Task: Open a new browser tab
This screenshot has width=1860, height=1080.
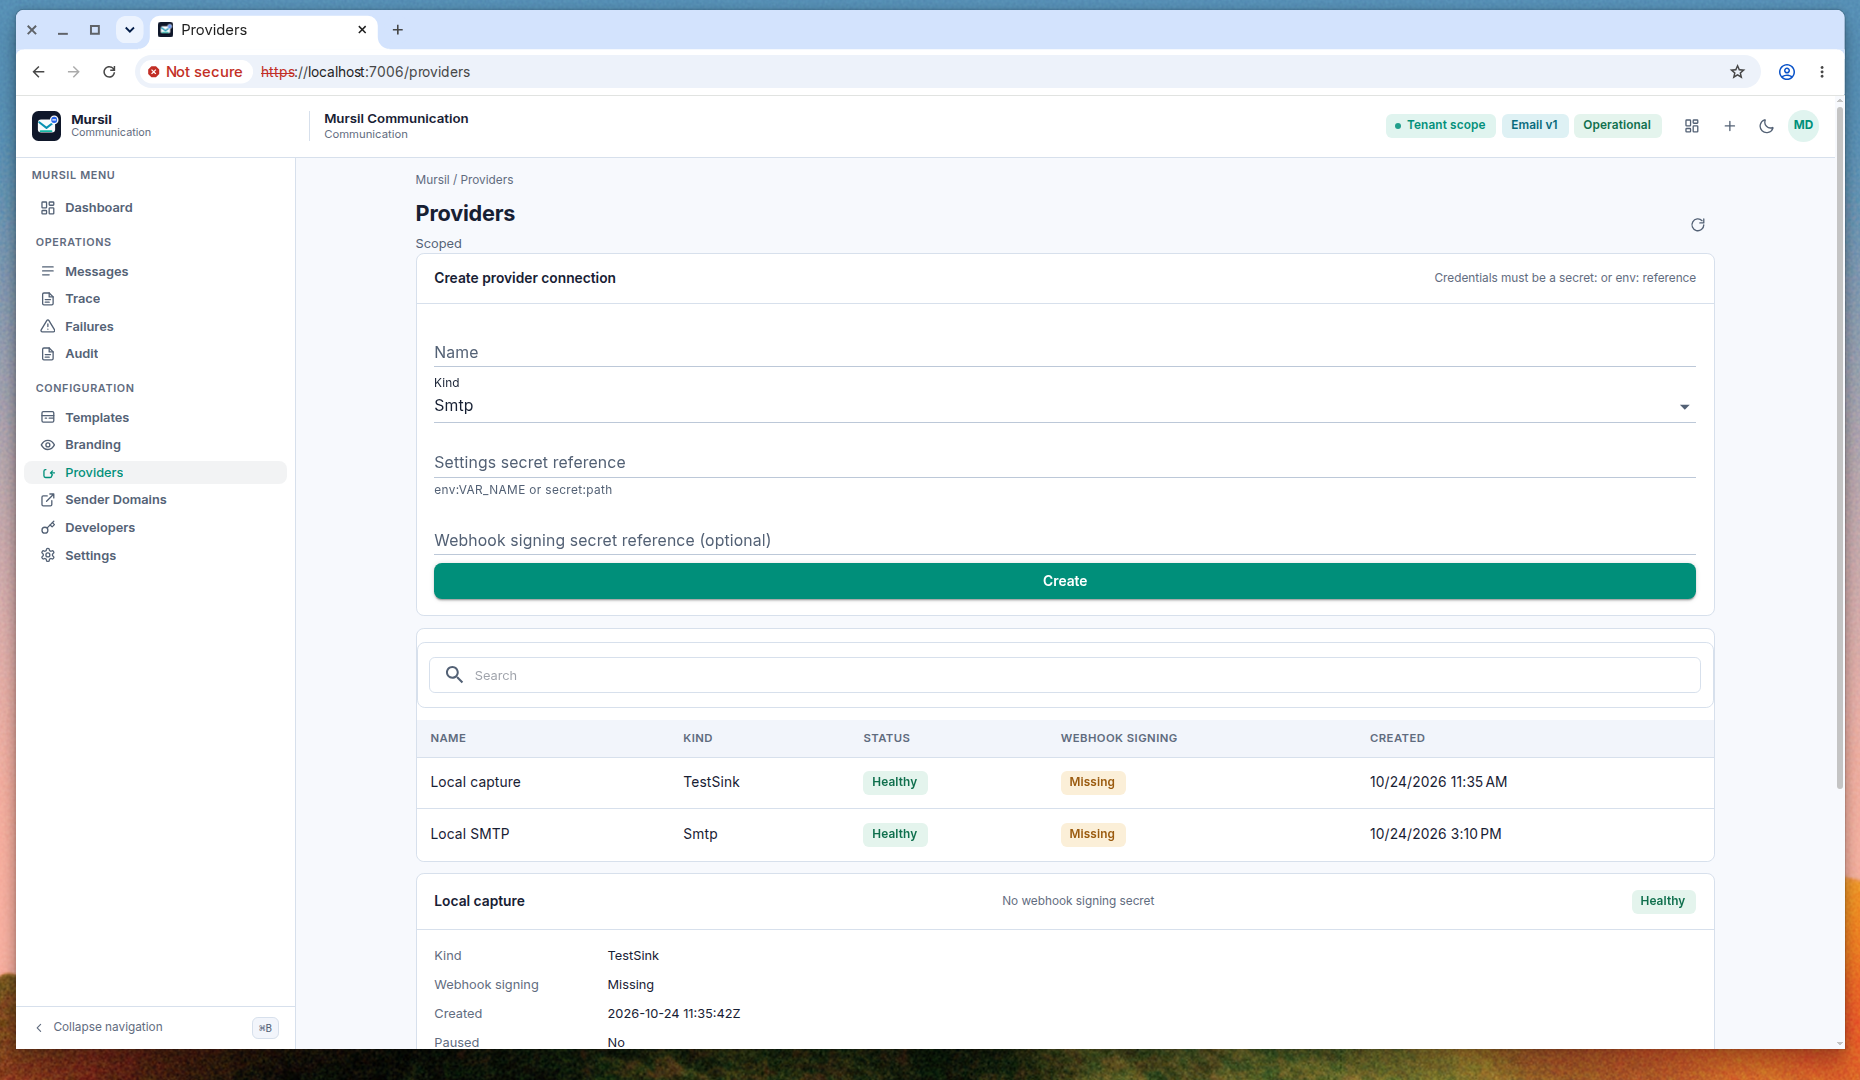Action: [398, 30]
